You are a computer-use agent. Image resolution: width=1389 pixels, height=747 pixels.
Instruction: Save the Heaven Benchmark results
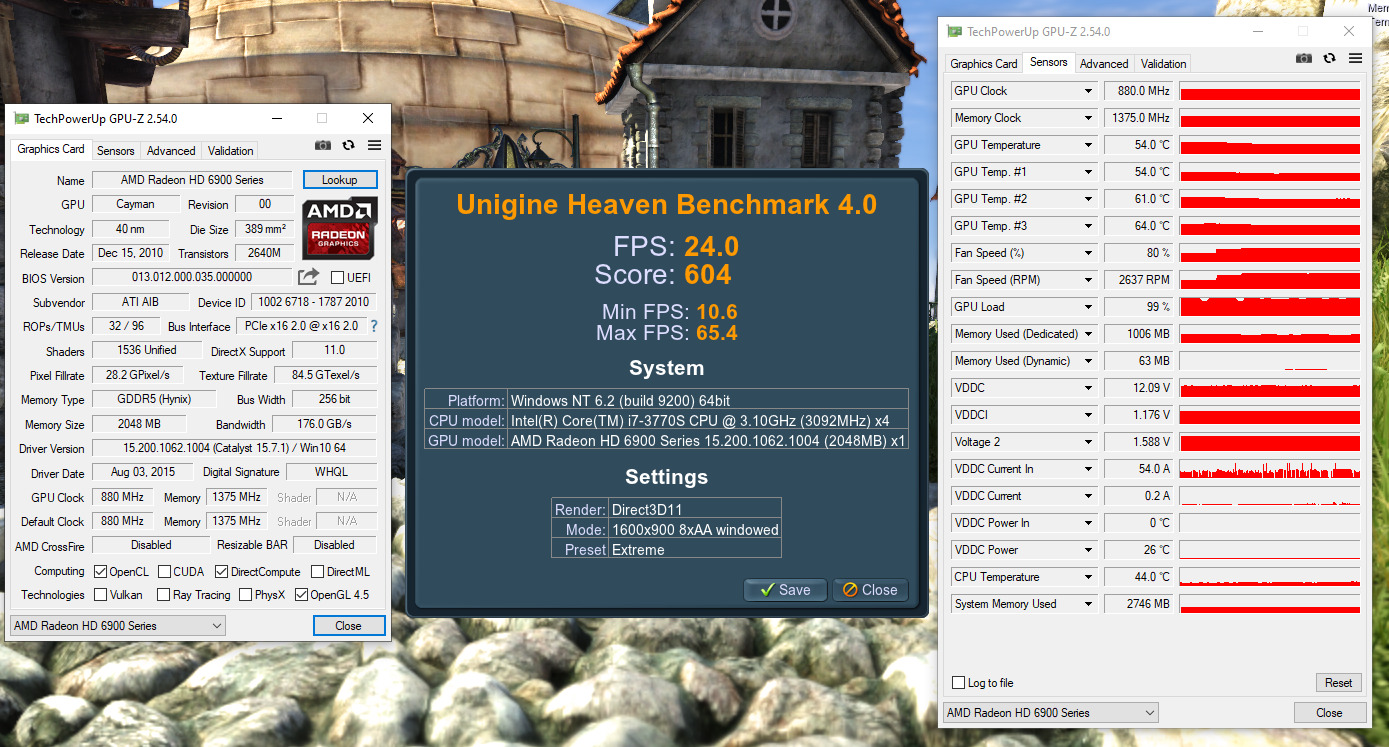pyautogui.click(x=785, y=590)
